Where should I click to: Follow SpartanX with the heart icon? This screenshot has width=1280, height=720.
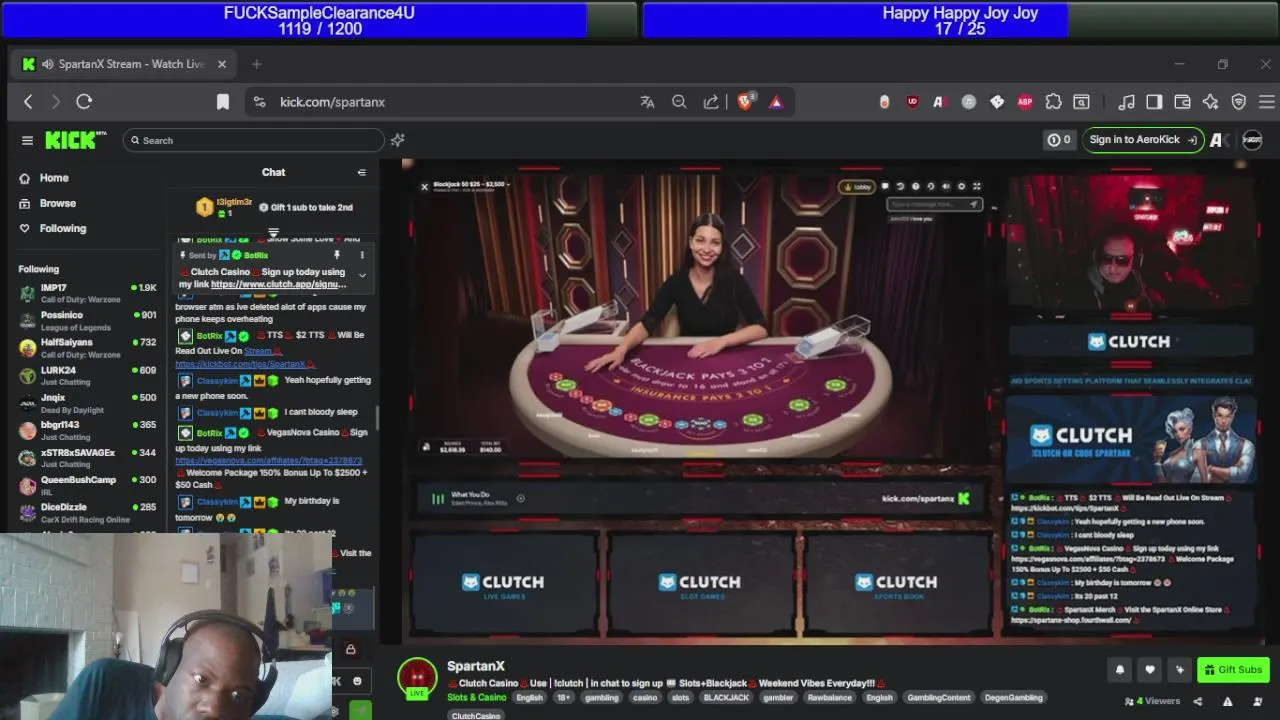1150,670
